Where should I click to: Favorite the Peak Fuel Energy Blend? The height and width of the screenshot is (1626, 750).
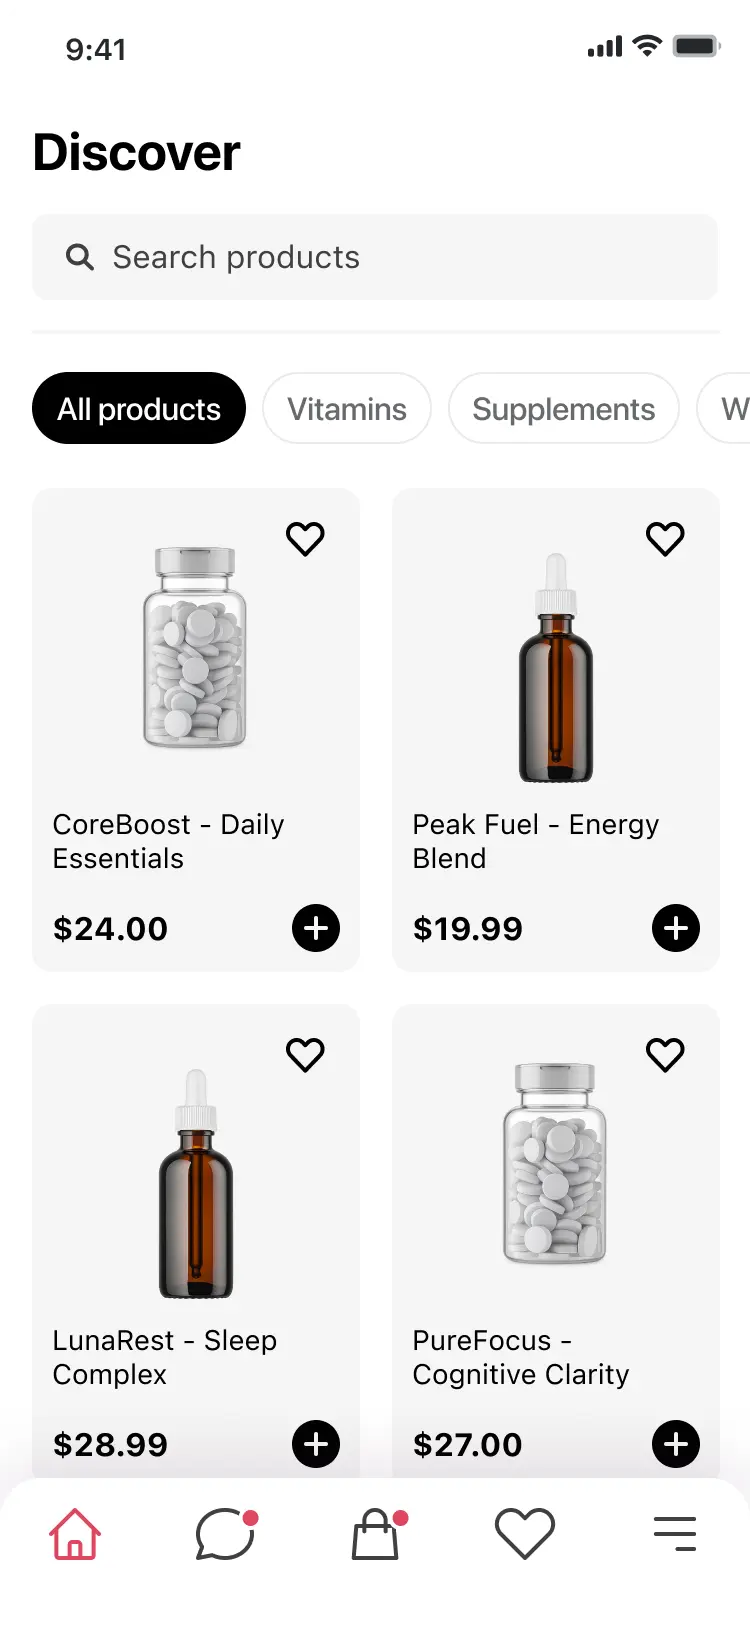tap(665, 539)
